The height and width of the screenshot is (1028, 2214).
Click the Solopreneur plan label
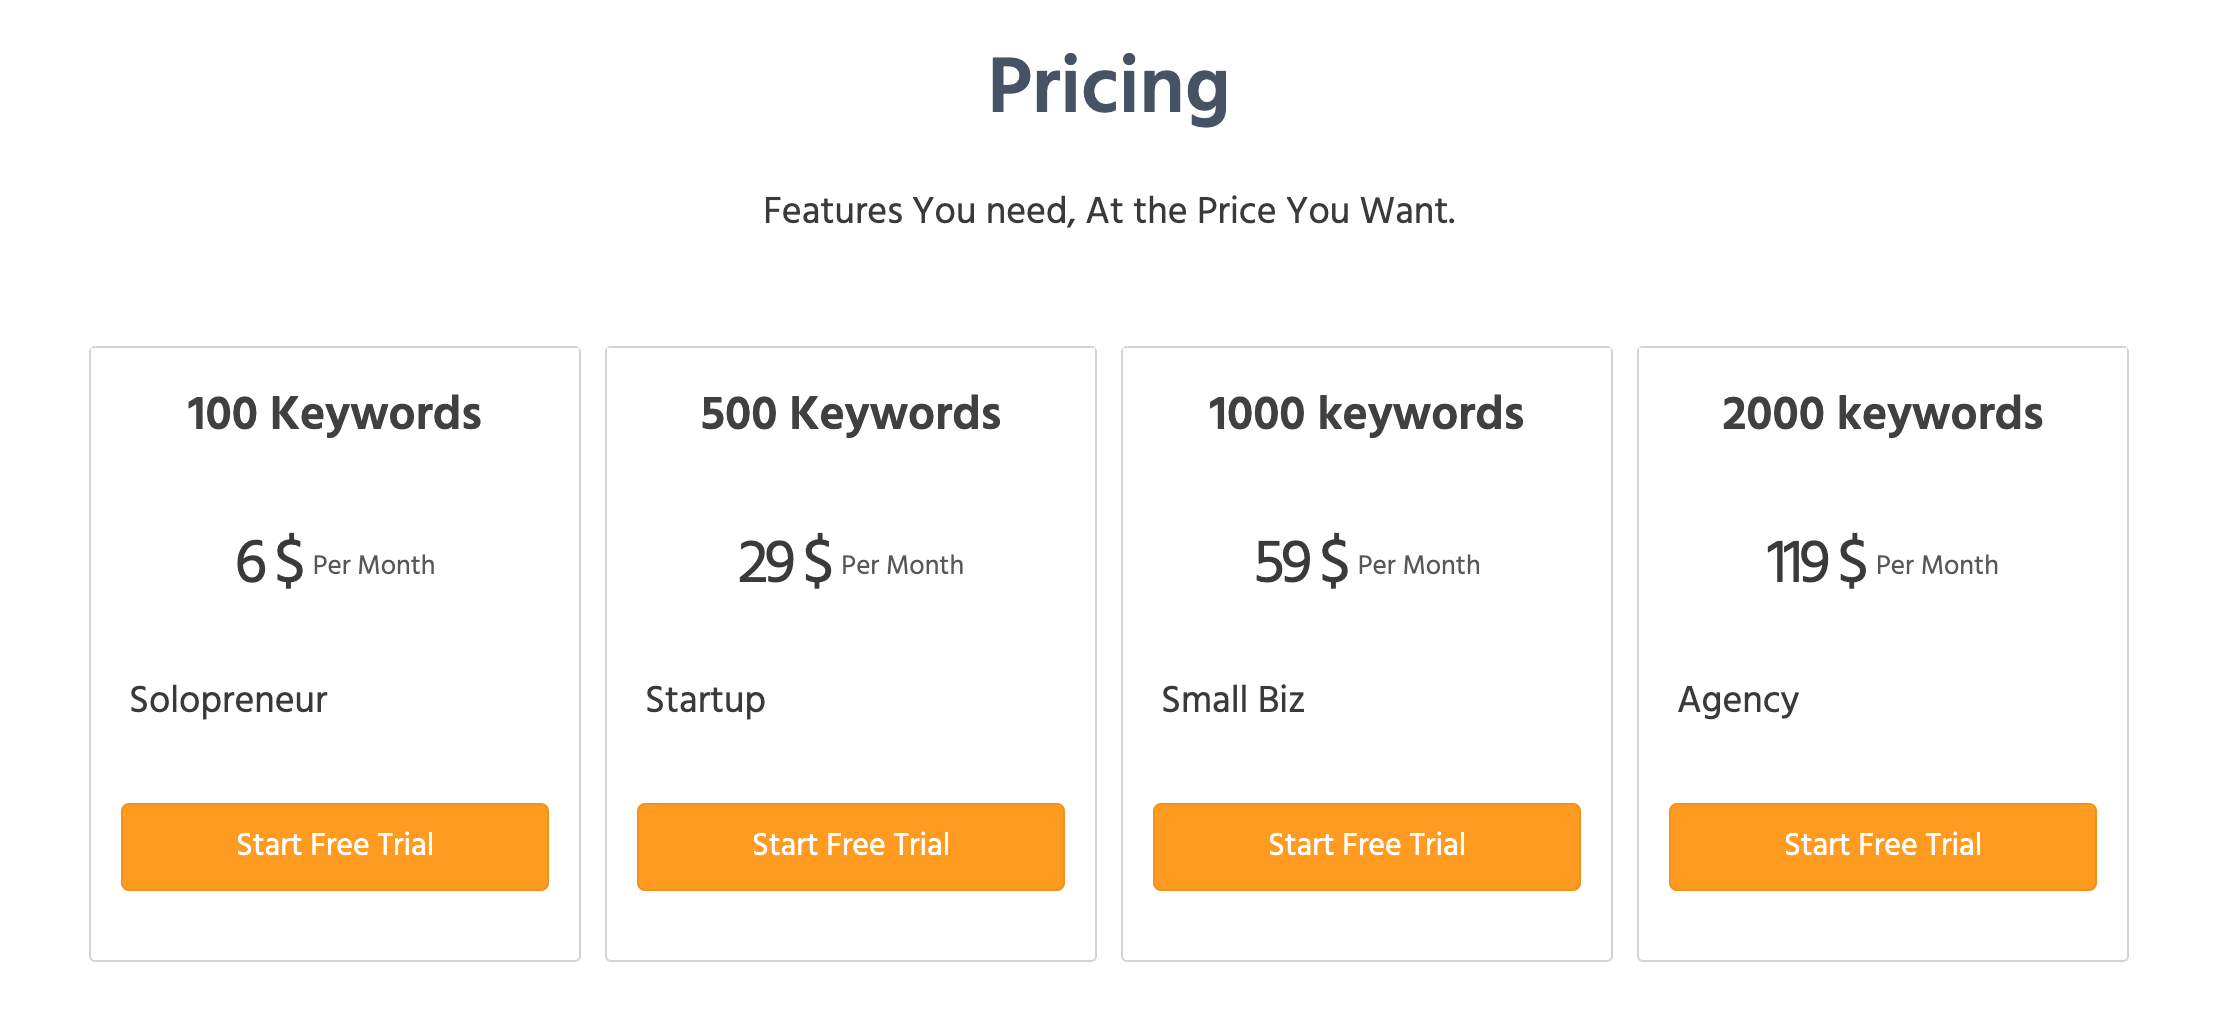point(228,700)
